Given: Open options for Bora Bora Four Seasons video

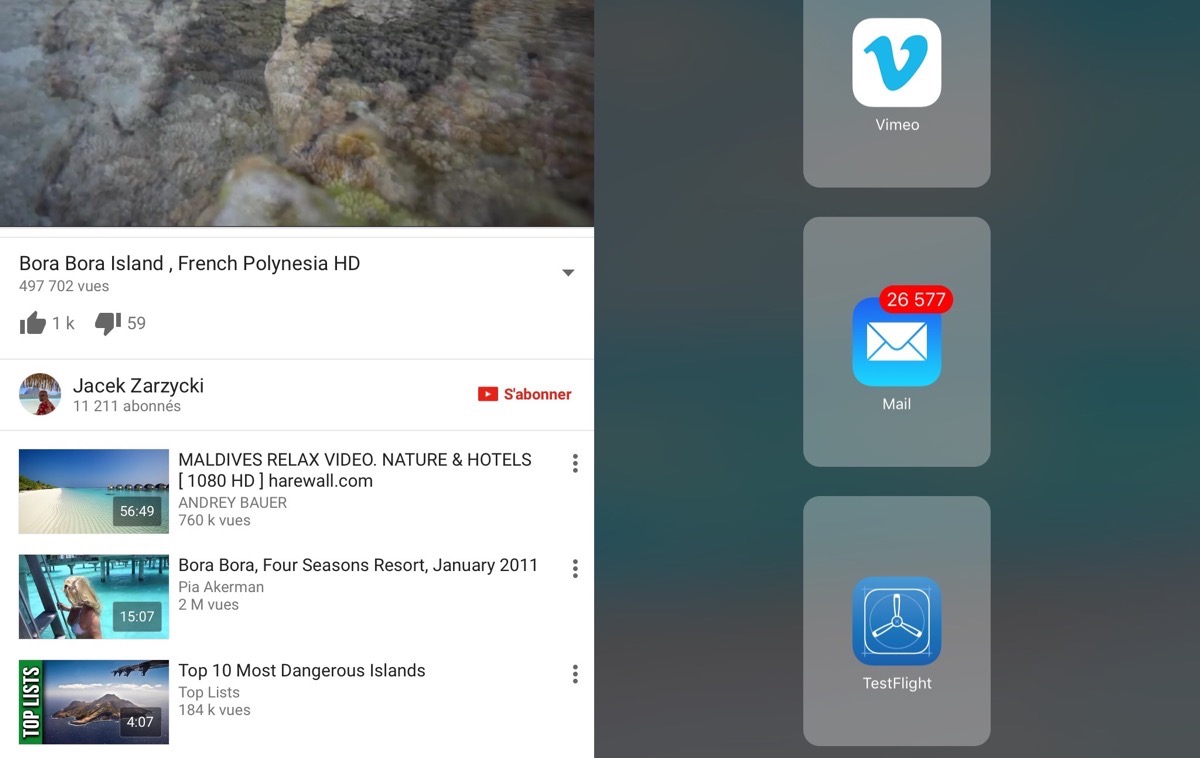Looking at the screenshot, I should coord(575,568).
